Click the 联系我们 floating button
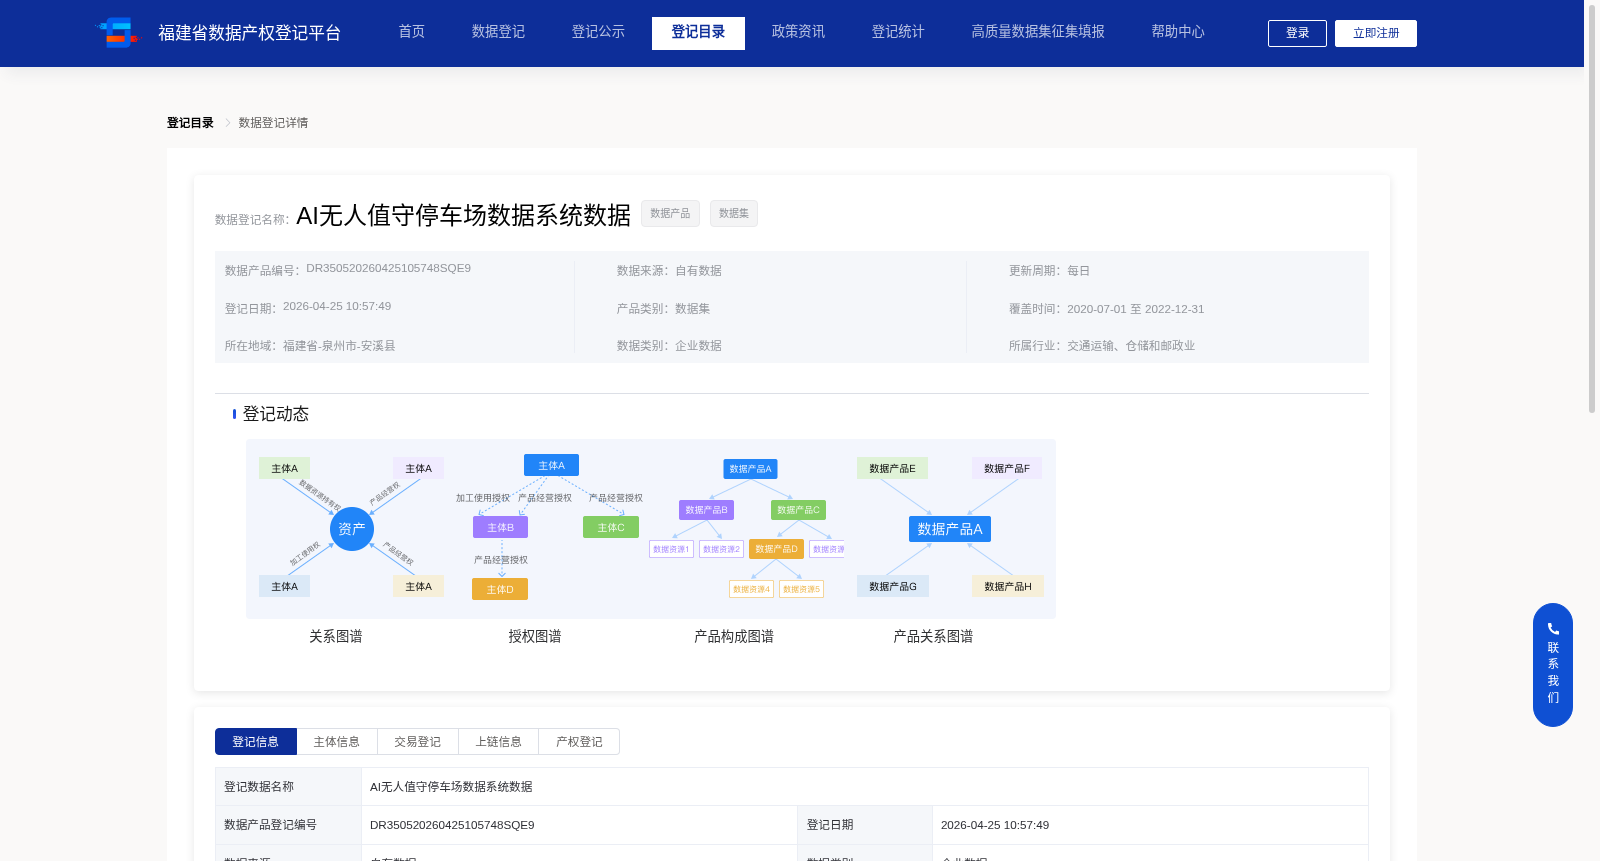The height and width of the screenshot is (861, 1600). 1553,665
